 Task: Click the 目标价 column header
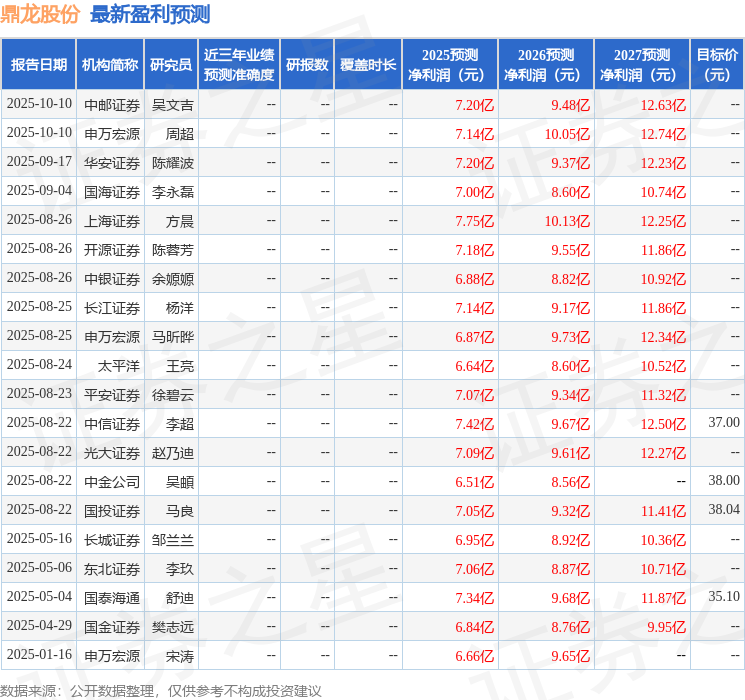(717, 64)
